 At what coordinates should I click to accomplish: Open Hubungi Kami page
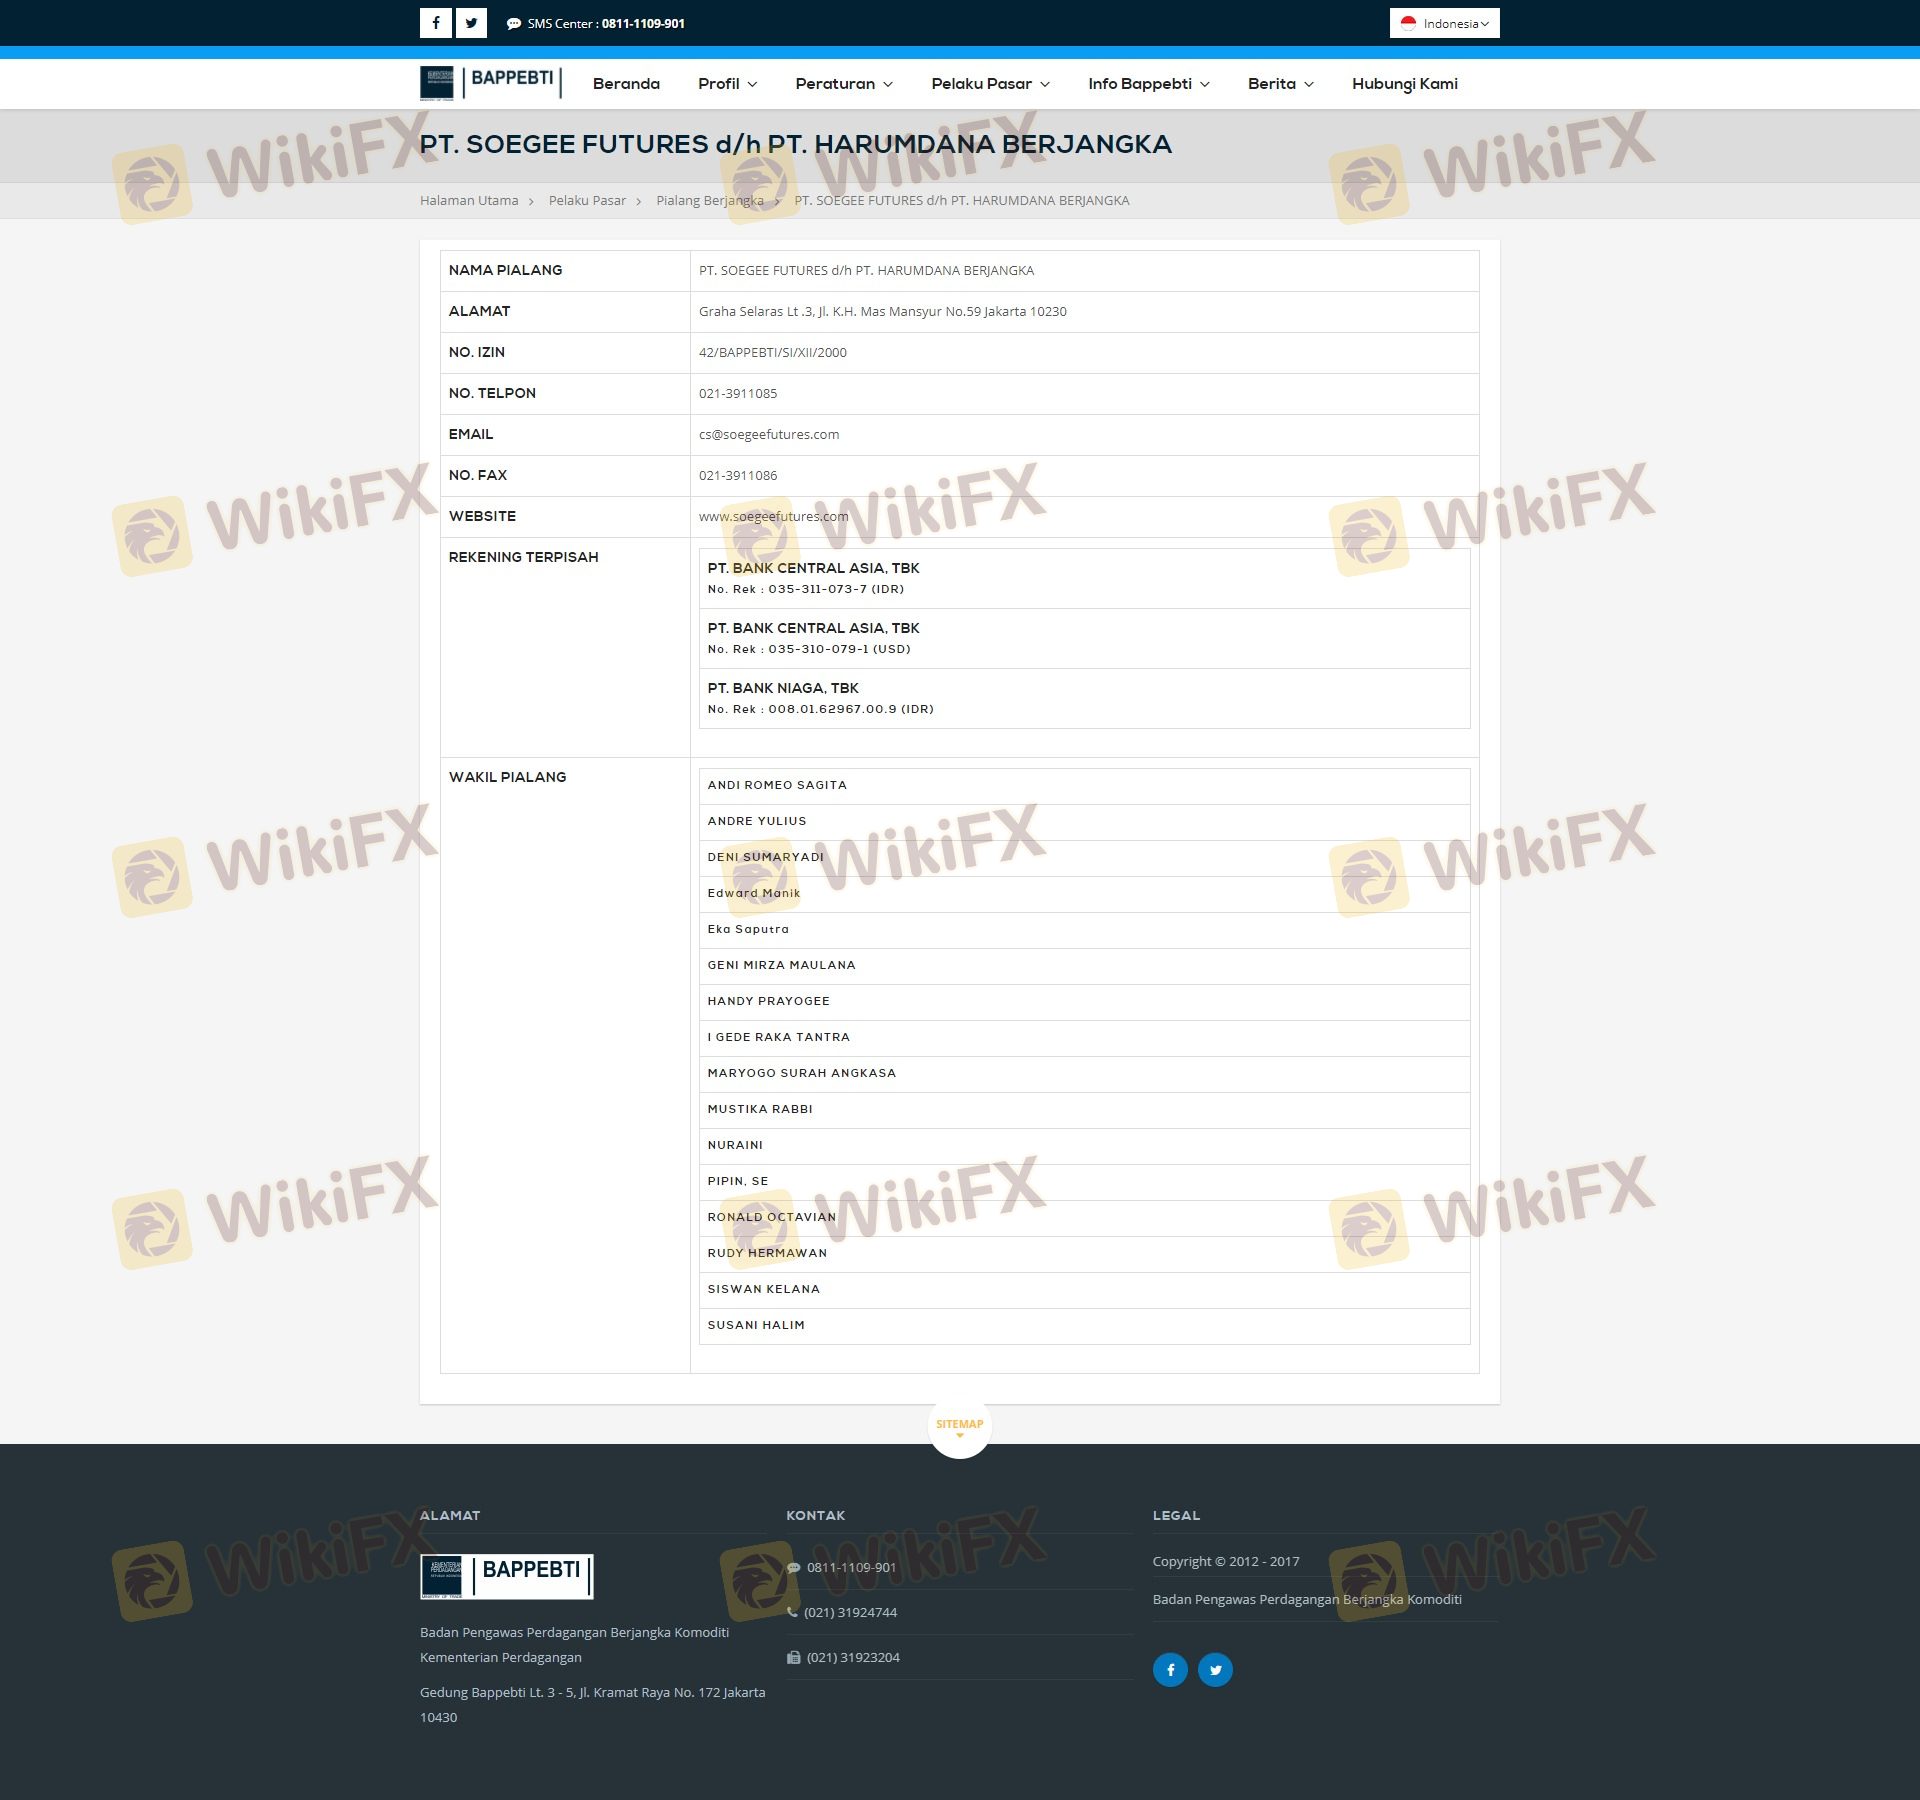click(1404, 84)
